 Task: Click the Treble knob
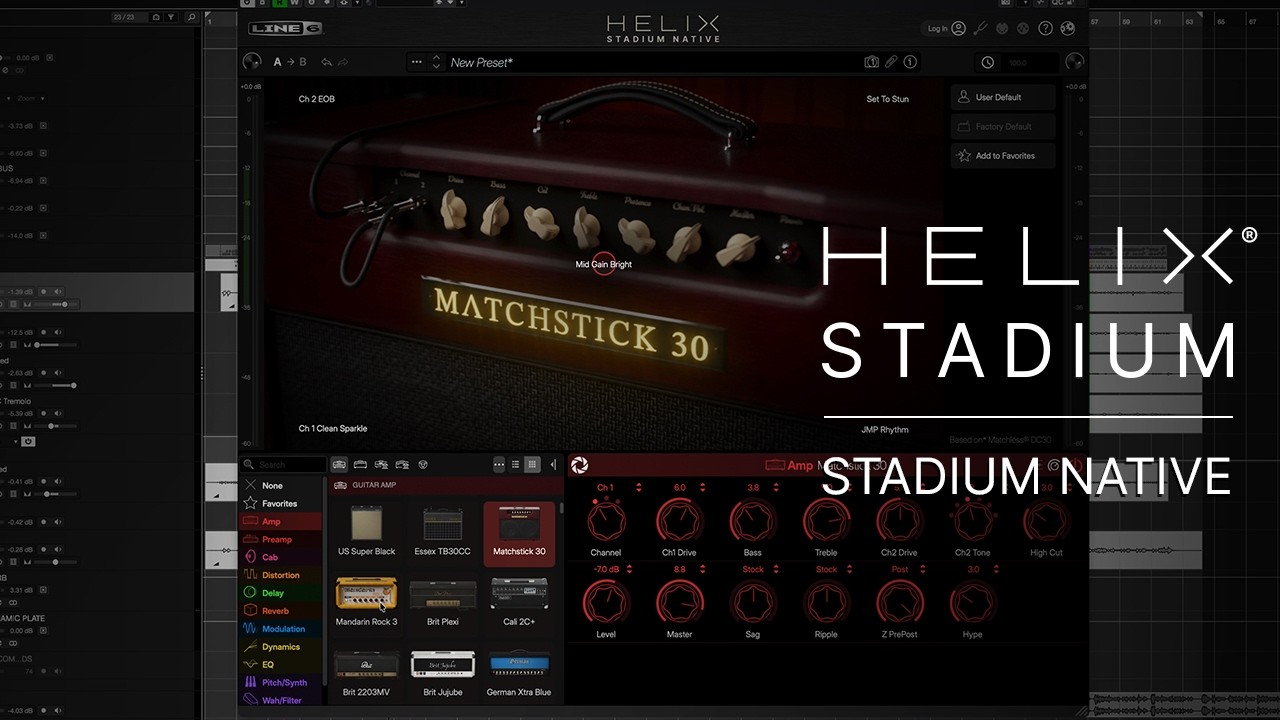pyautogui.click(x=826, y=520)
